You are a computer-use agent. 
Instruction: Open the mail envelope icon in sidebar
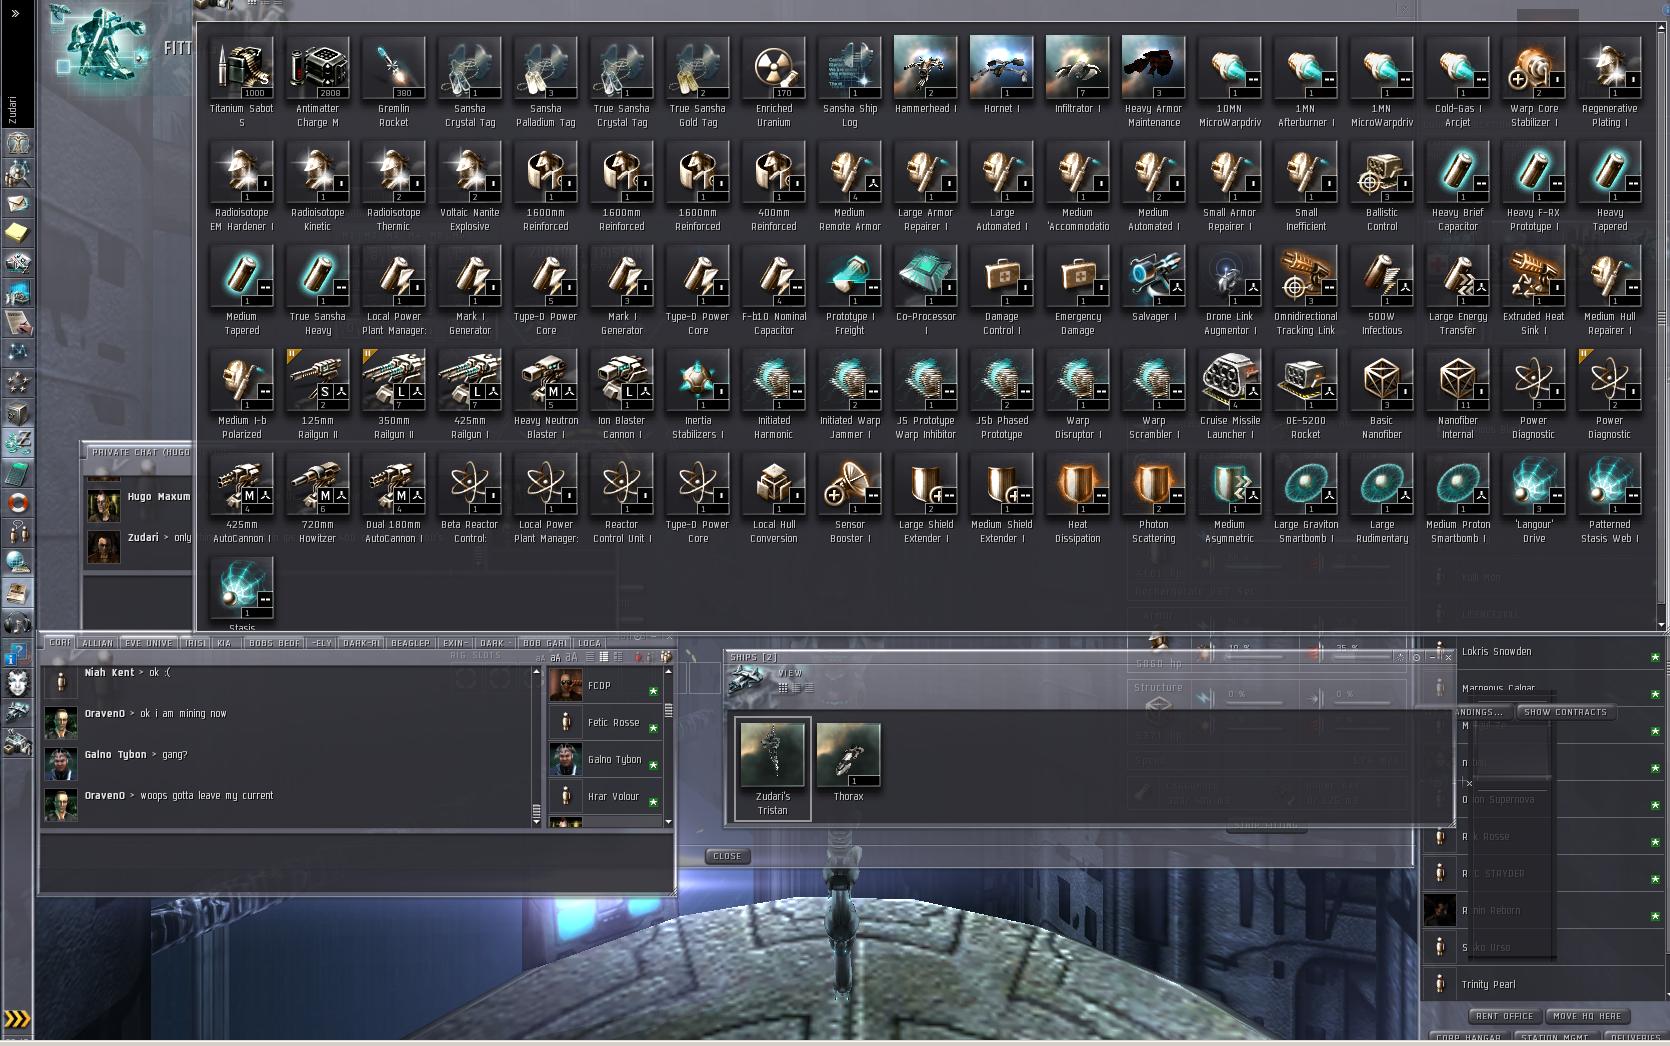click(x=17, y=204)
